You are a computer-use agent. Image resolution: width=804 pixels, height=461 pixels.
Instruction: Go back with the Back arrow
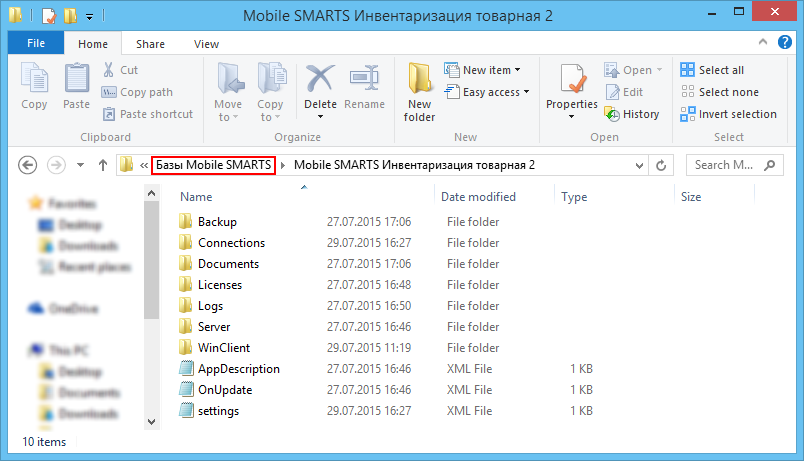pos(28,165)
